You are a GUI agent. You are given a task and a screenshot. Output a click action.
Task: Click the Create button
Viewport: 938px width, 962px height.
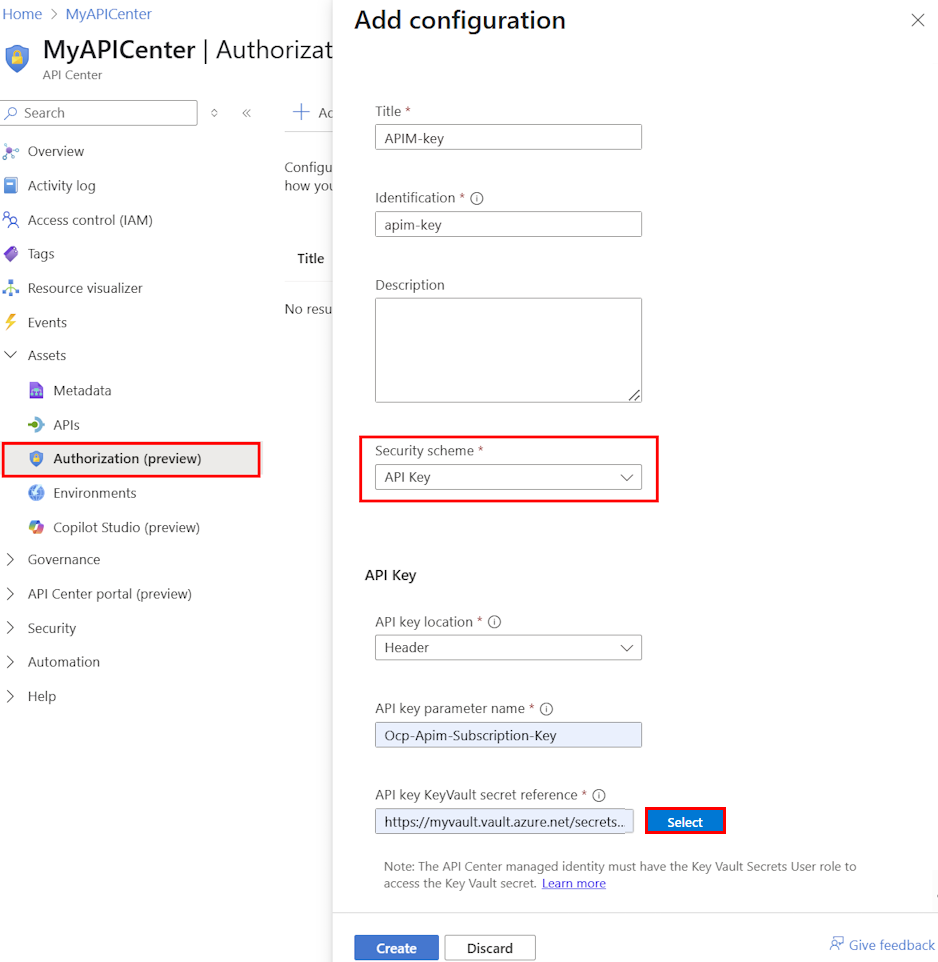tap(397, 947)
